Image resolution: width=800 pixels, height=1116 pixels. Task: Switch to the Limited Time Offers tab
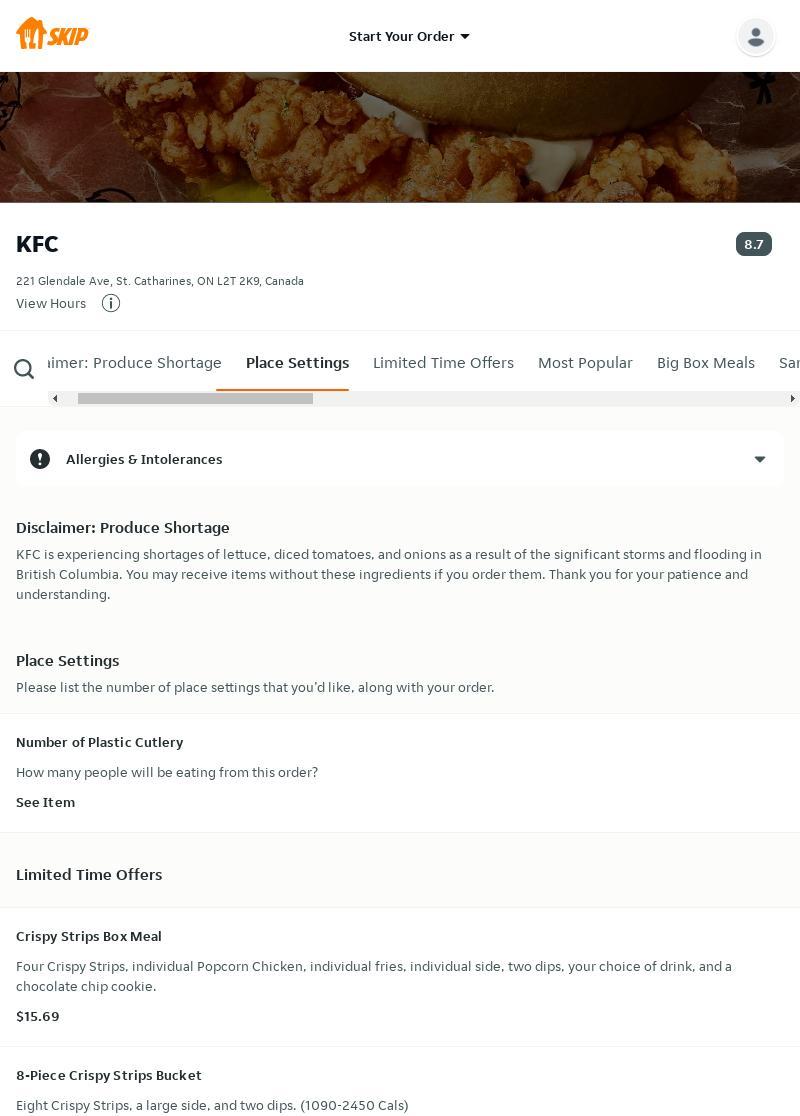443,363
